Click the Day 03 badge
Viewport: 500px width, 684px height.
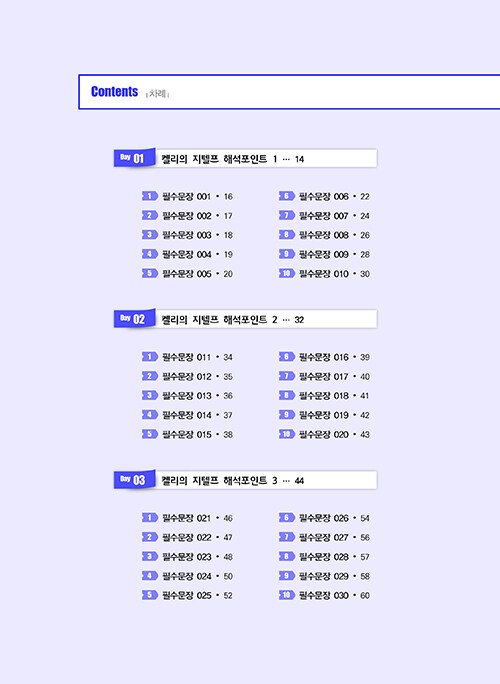(x=134, y=480)
